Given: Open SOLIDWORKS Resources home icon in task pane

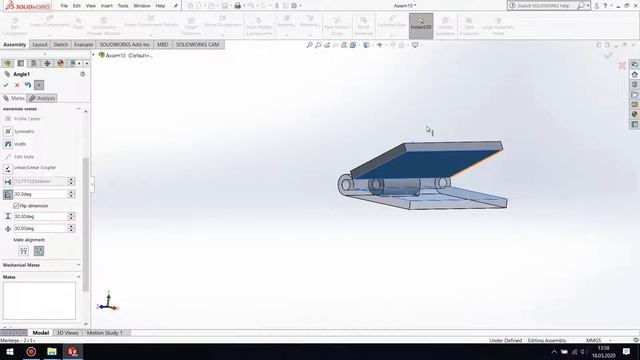Looking at the screenshot, I should [x=634, y=74].
